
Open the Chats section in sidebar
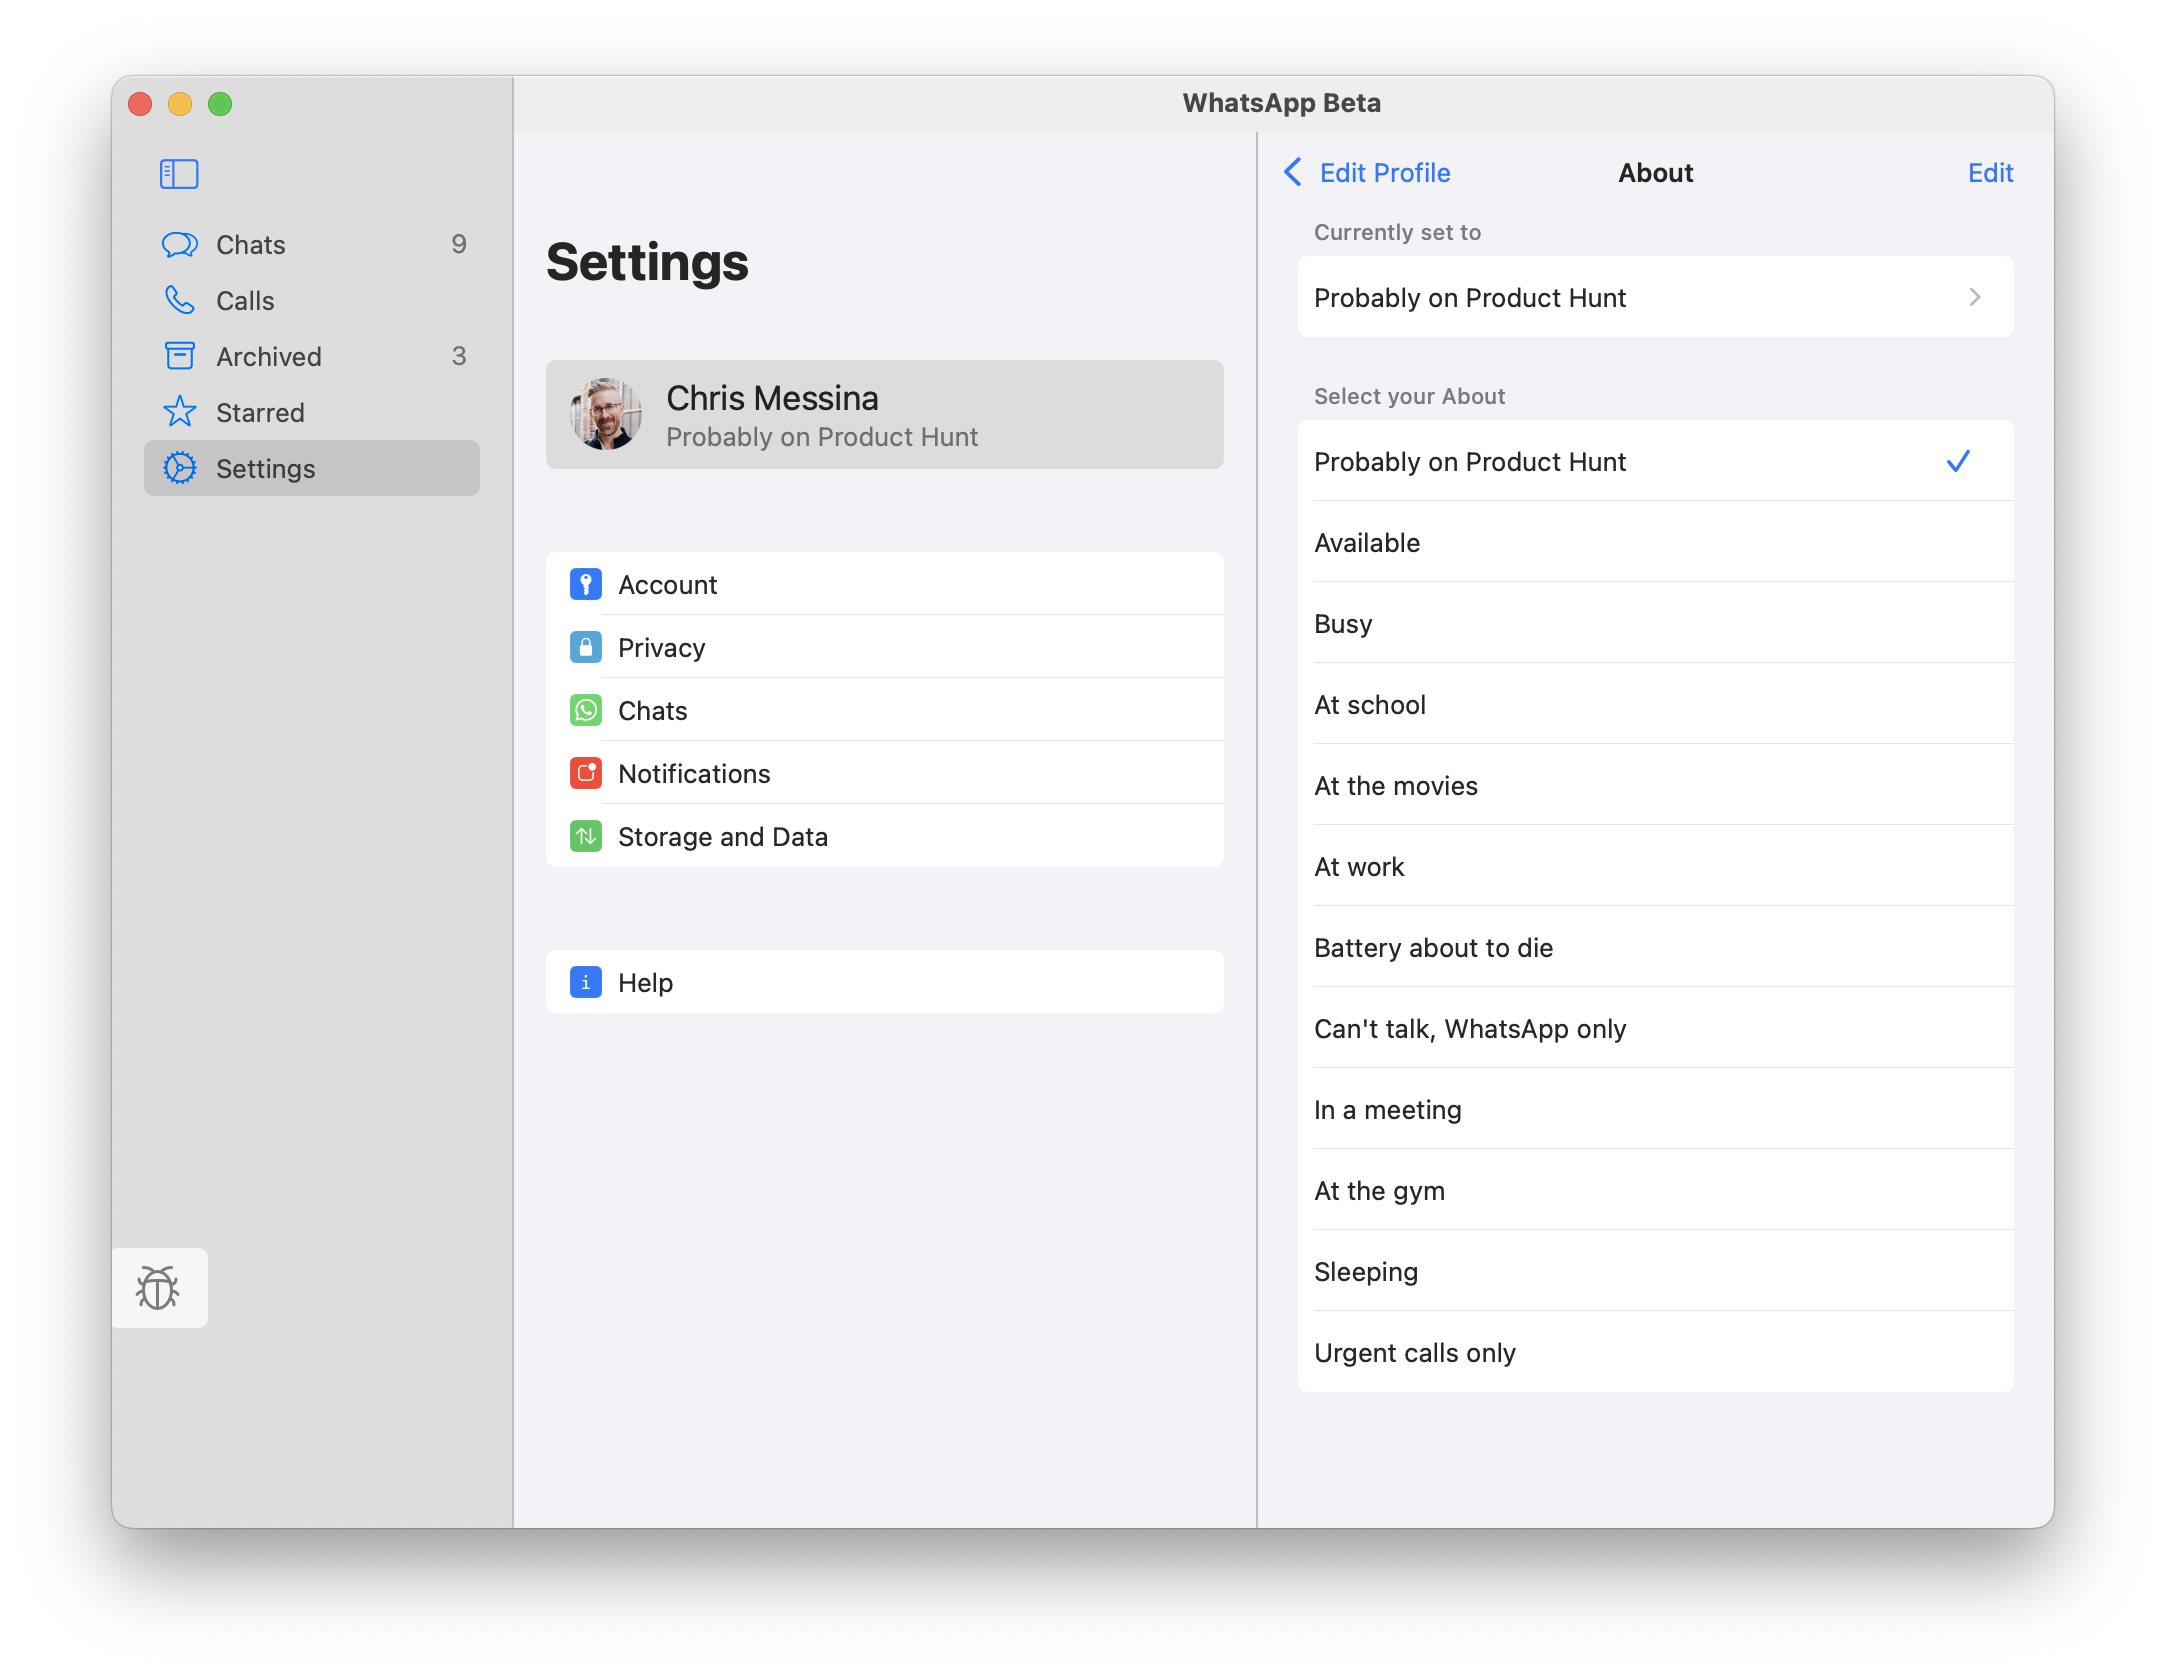point(312,245)
